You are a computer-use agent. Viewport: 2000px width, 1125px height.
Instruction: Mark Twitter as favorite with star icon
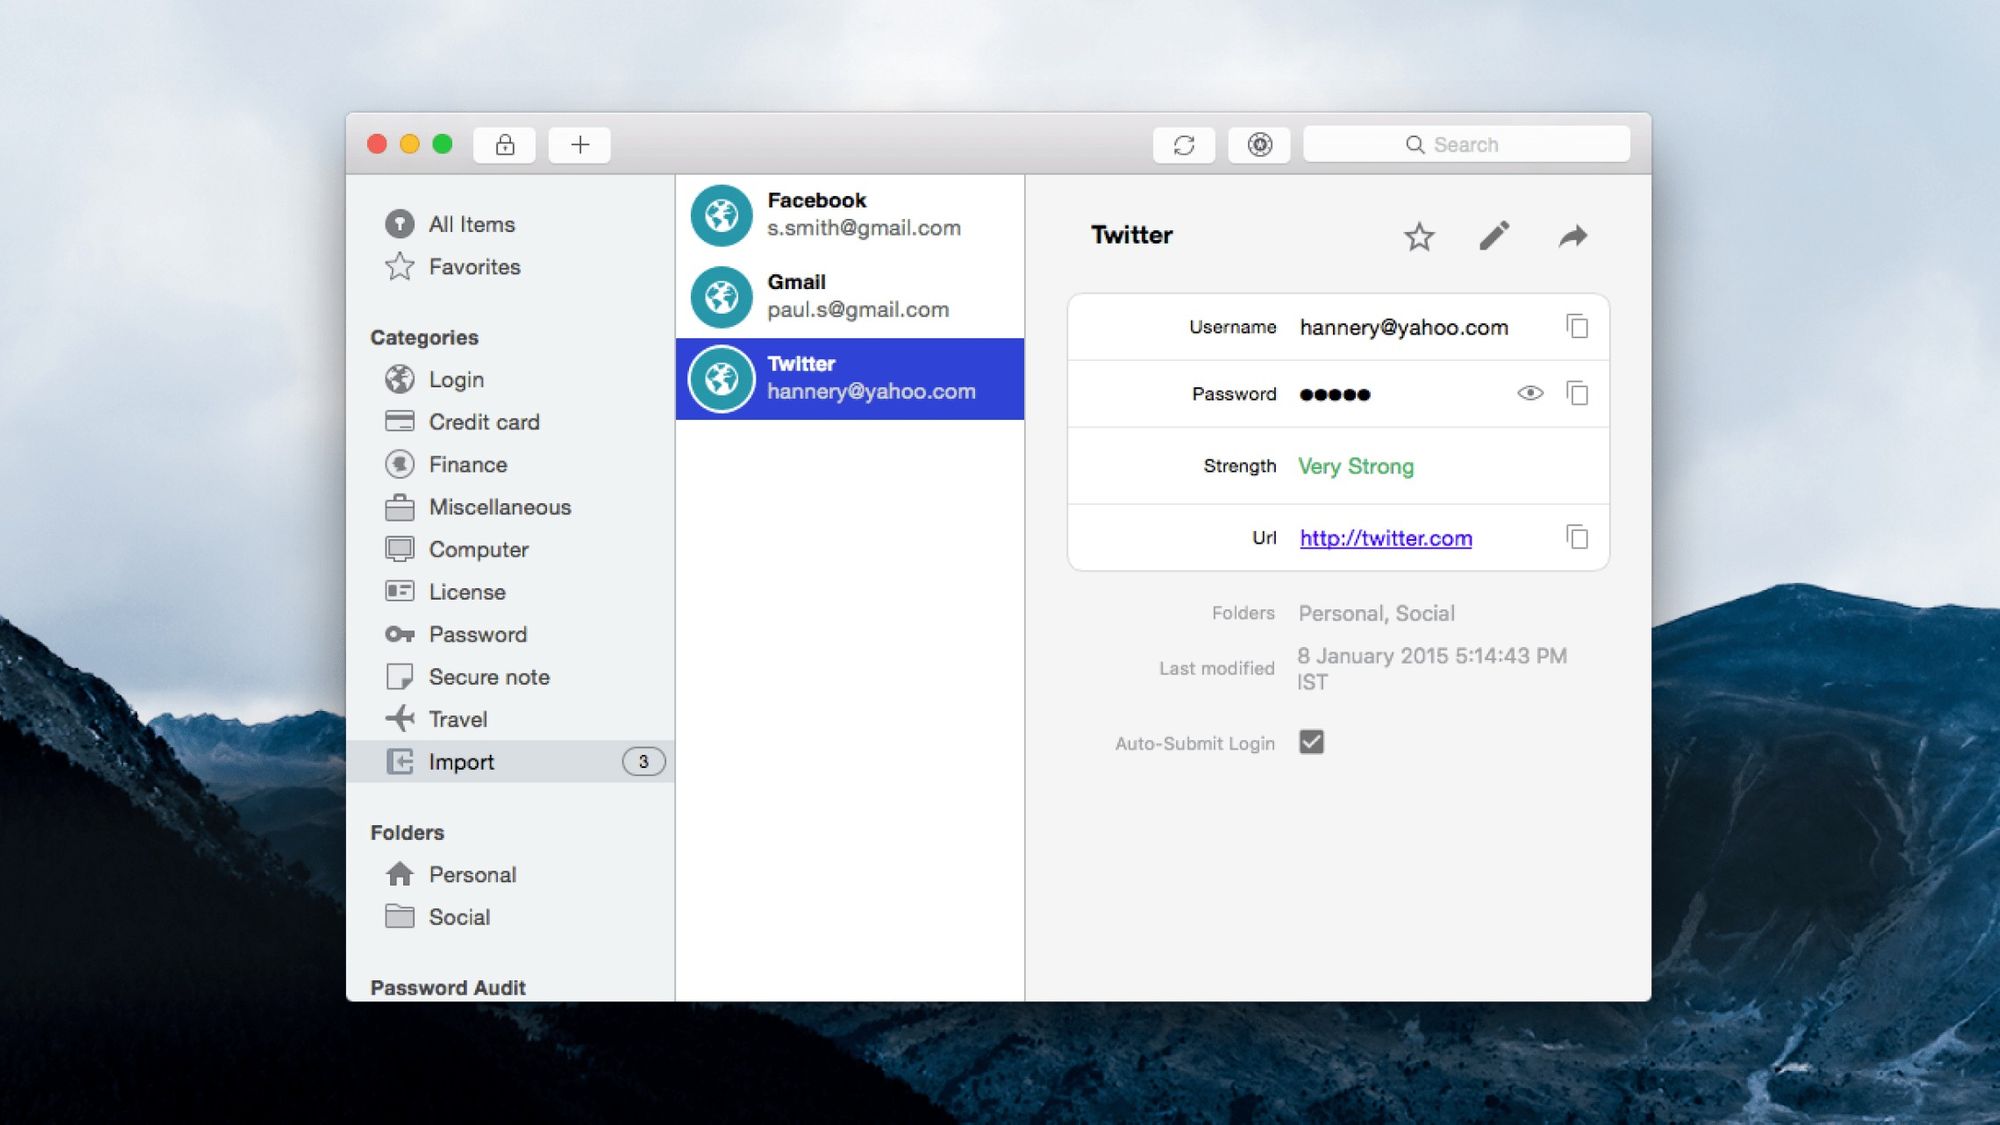pyautogui.click(x=1419, y=237)
